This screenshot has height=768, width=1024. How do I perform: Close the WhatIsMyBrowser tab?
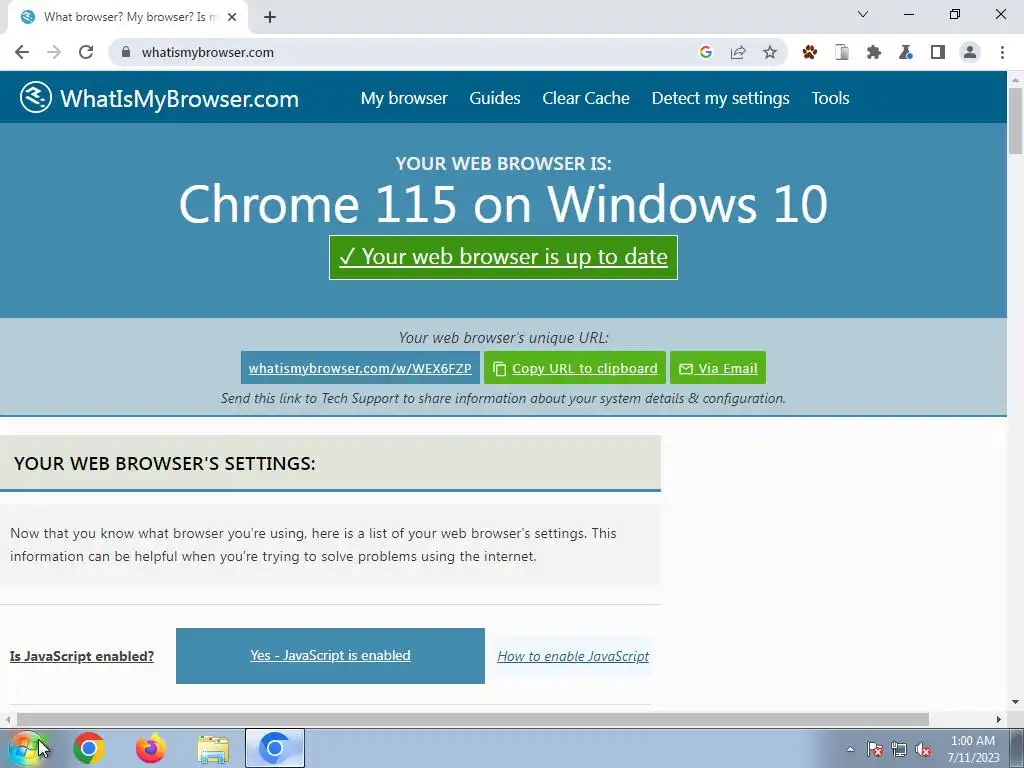(x=232, y=17)
